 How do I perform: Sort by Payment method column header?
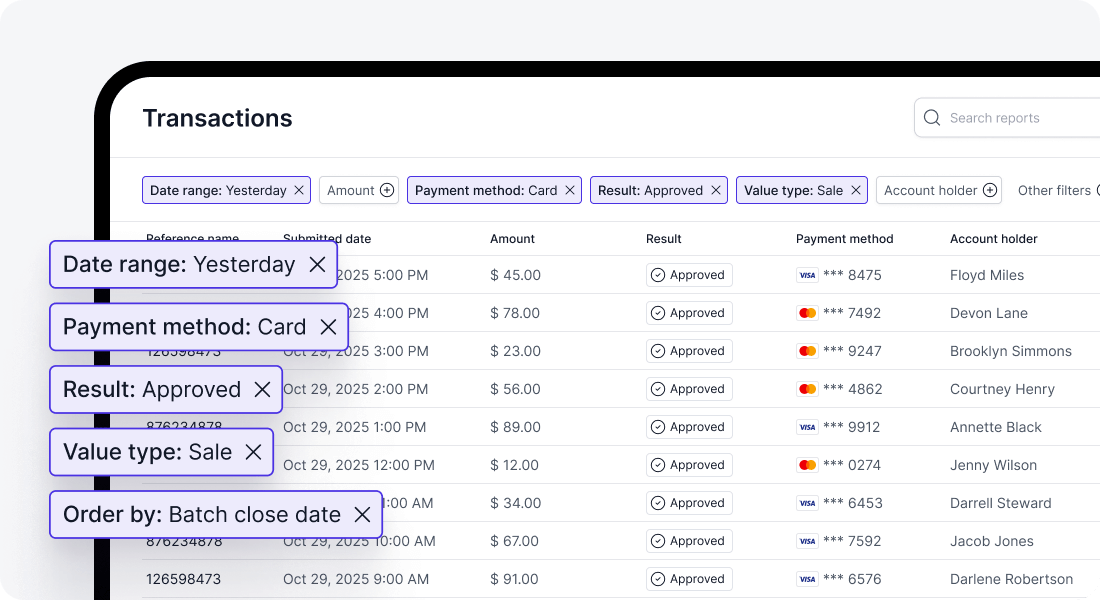pos(845,239)
